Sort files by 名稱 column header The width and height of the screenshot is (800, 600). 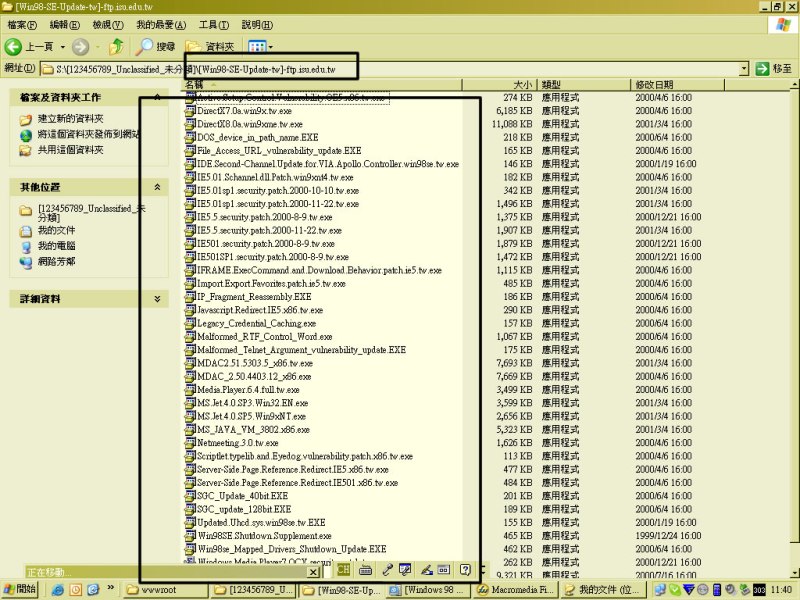click(322, 85)
